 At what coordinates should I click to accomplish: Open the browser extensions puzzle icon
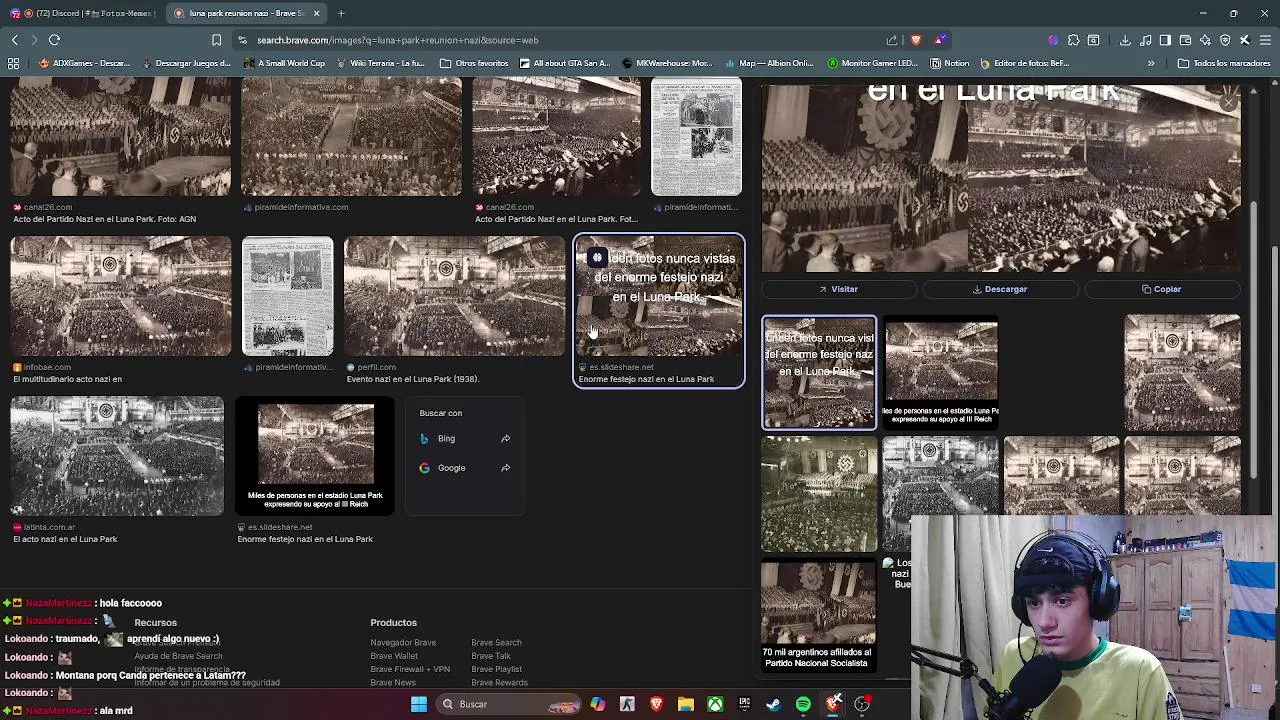click(1073, 40)
